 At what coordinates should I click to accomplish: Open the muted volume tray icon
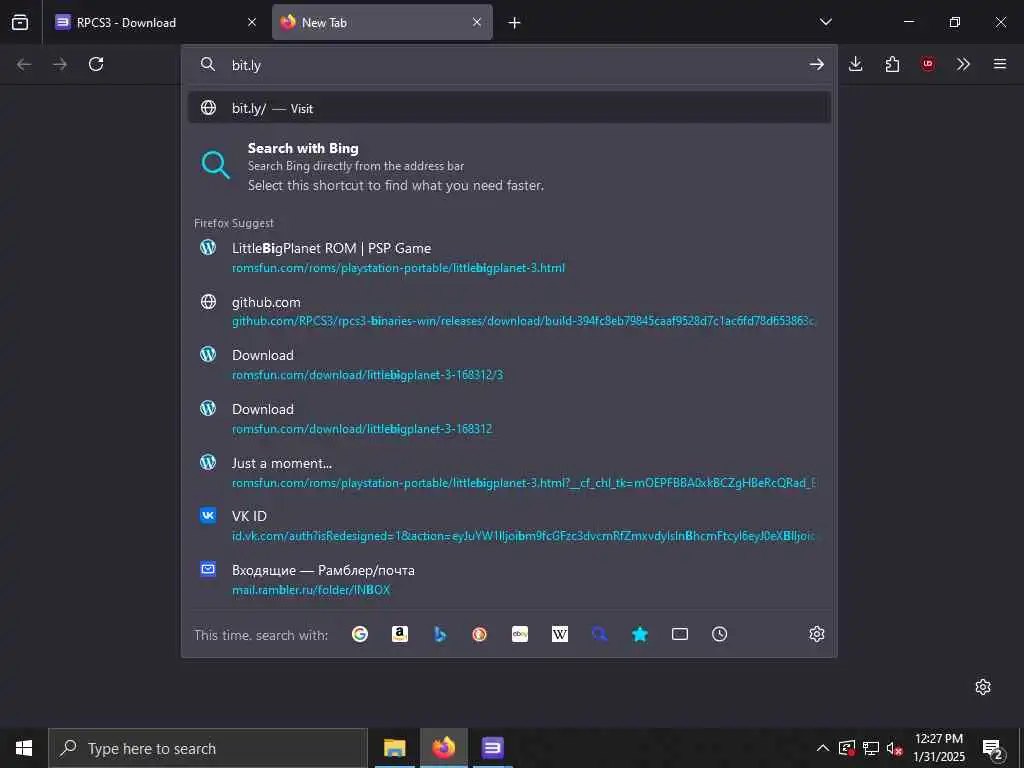894,748
